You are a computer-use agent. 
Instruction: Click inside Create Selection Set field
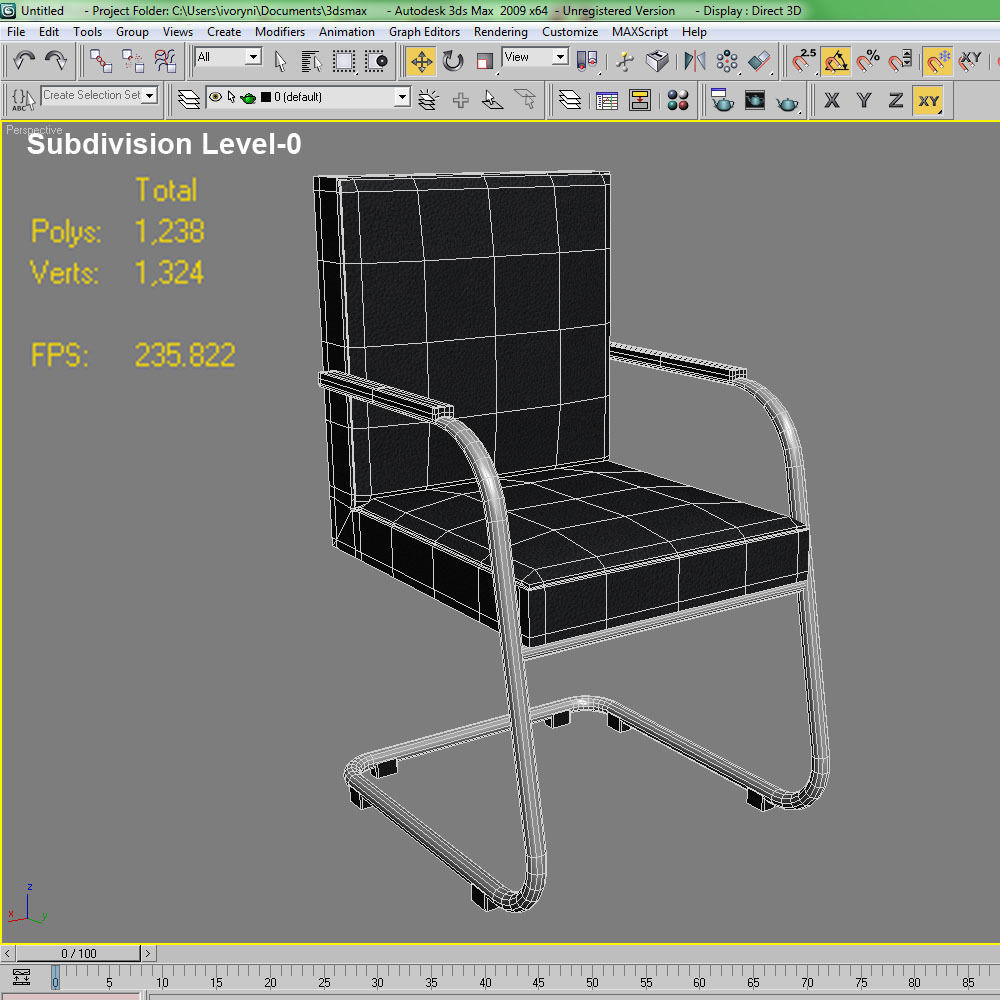point(92,95)
